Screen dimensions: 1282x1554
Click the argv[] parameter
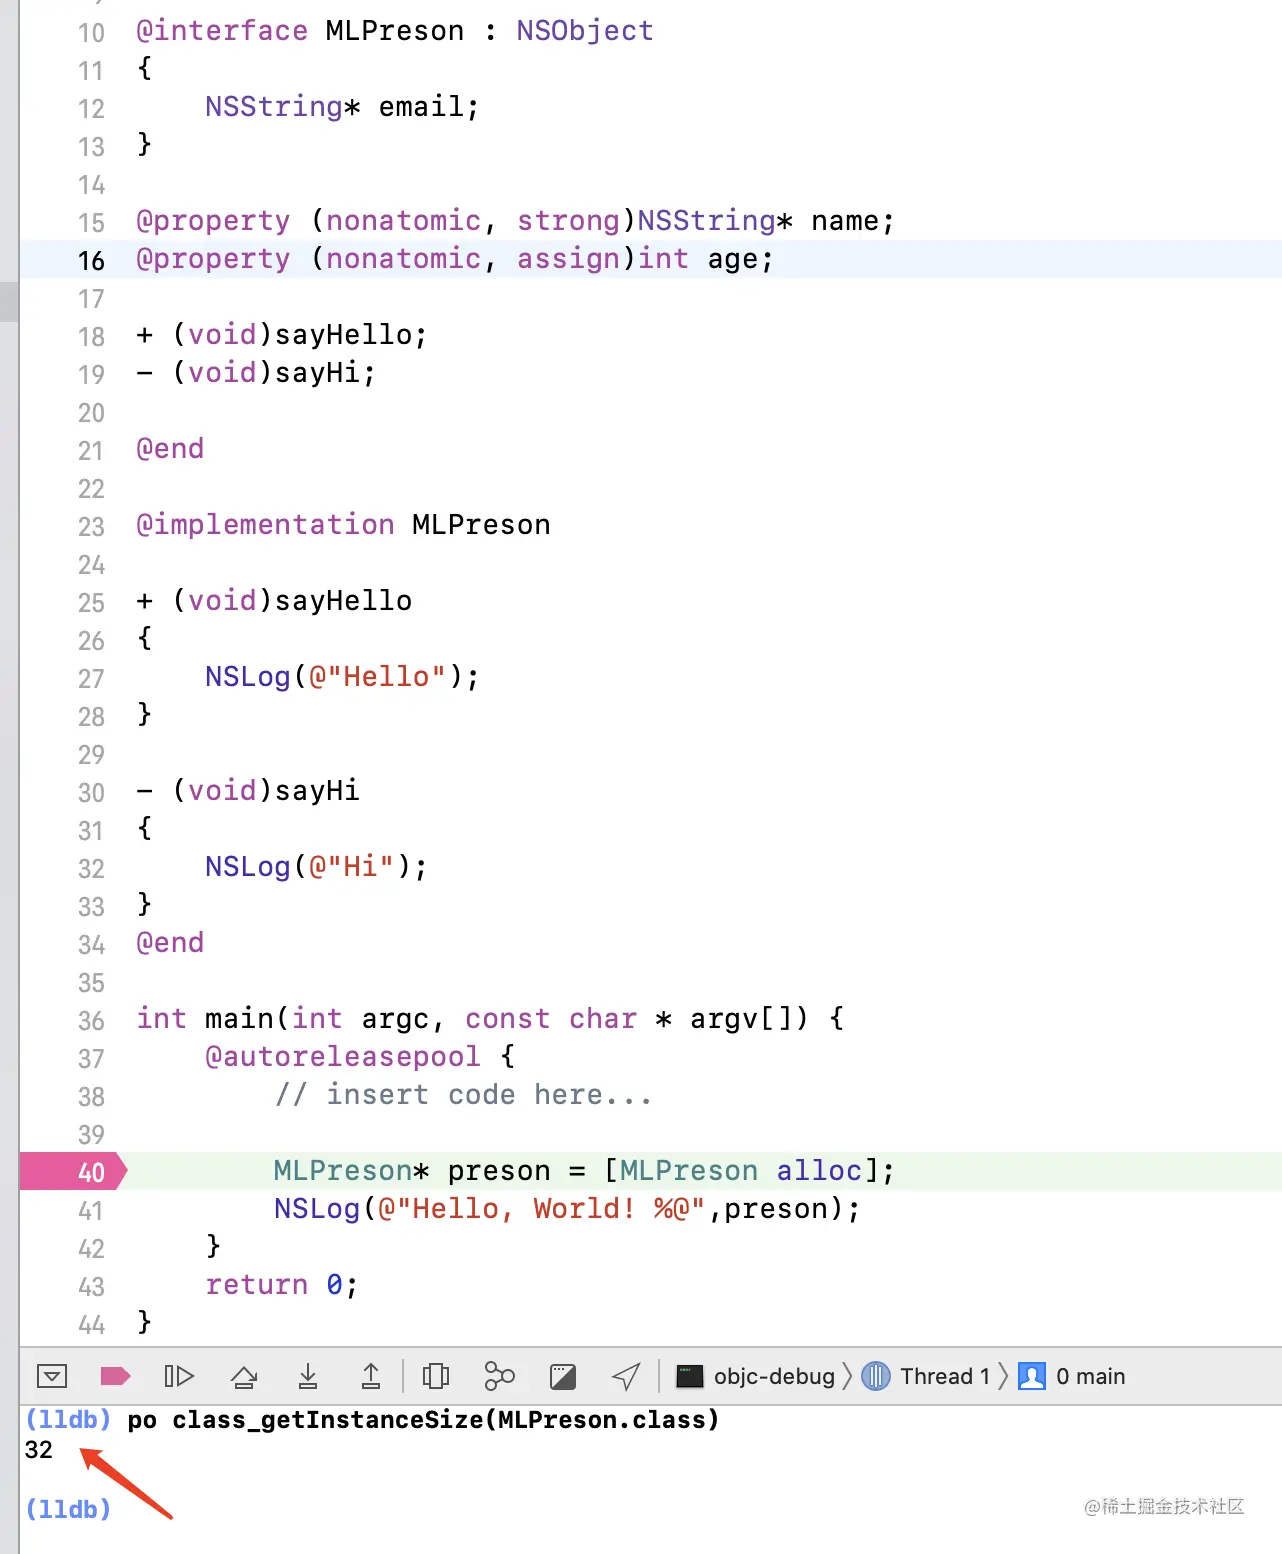coord(749,1018)
